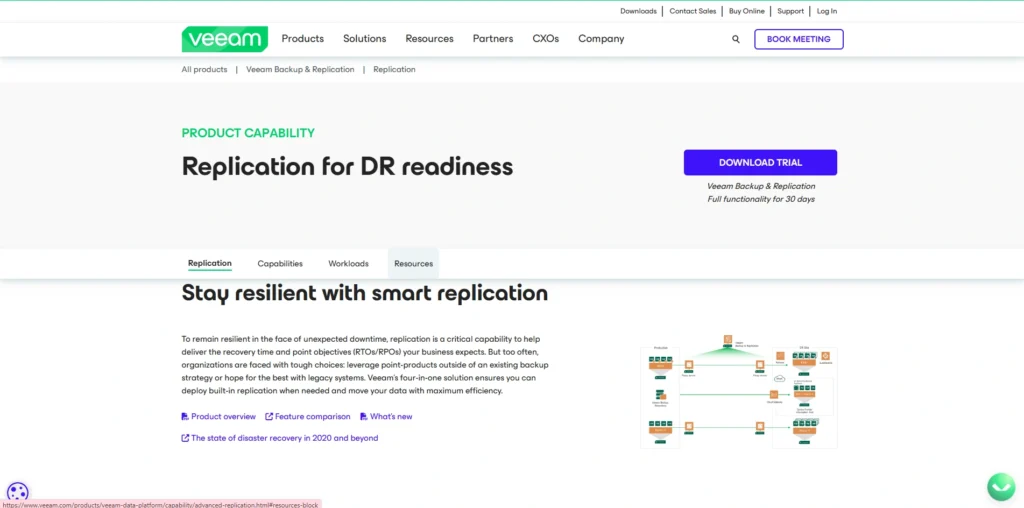Open the Contact Sales link
The height and width of the screenshot is (508, 1024).
[x=693, y=11]
